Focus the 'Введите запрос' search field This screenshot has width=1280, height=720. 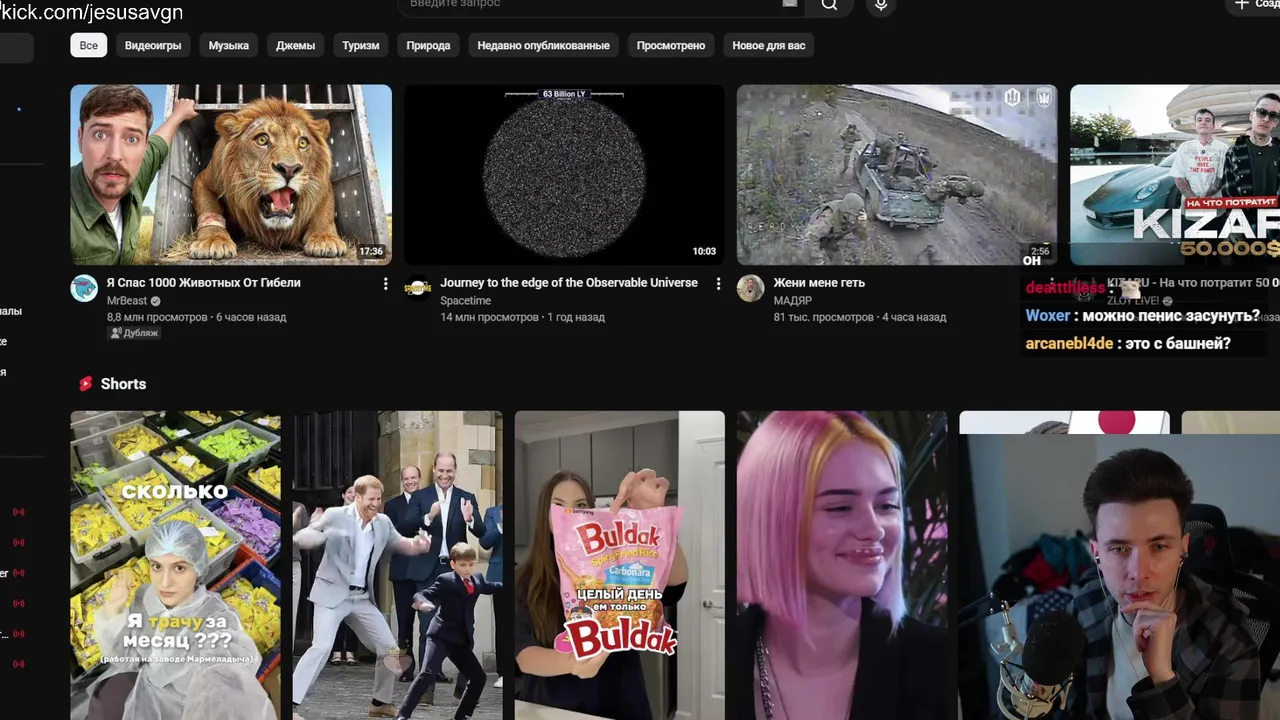pos(600,5)
